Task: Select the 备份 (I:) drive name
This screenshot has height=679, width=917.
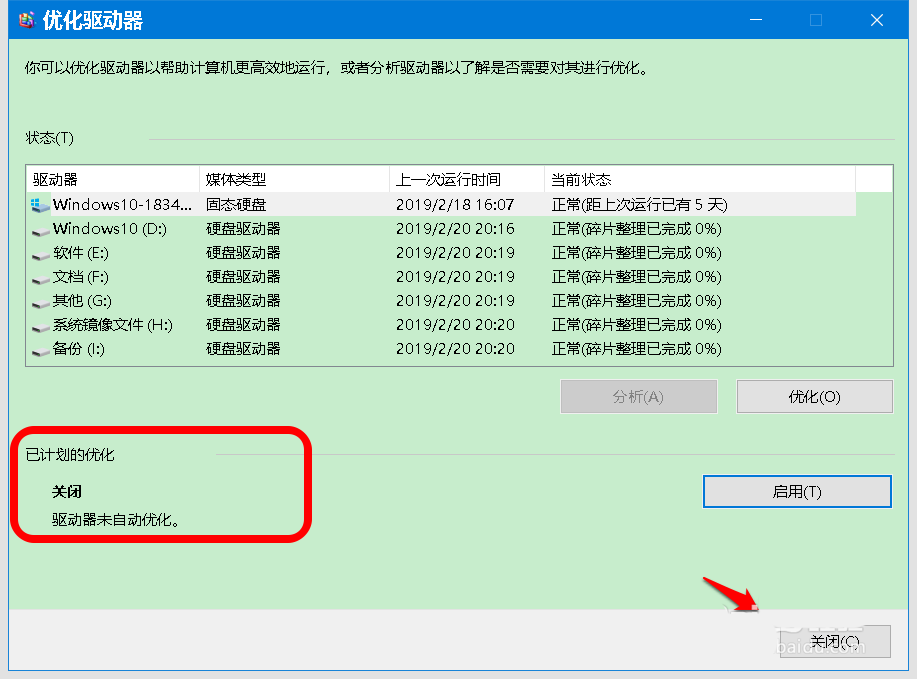Action: click(x=78, y=349)
